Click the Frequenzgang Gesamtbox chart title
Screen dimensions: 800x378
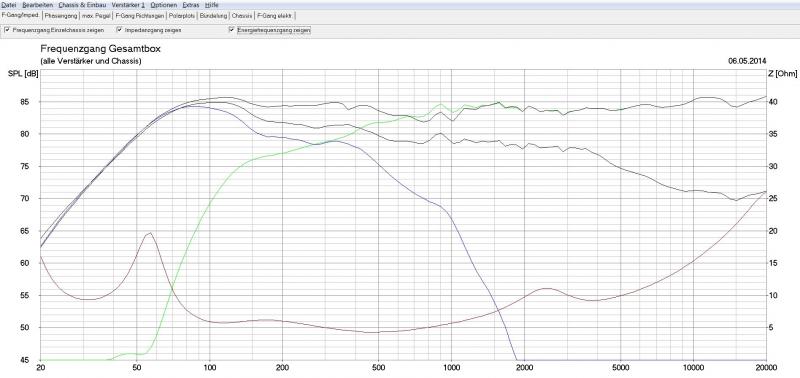click(x=100, y=49)
